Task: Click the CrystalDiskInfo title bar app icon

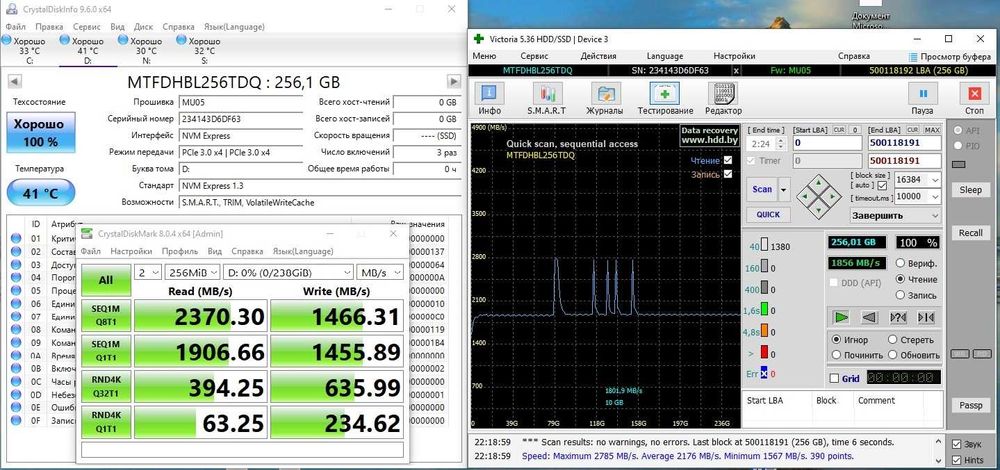Action: [11, 9]
